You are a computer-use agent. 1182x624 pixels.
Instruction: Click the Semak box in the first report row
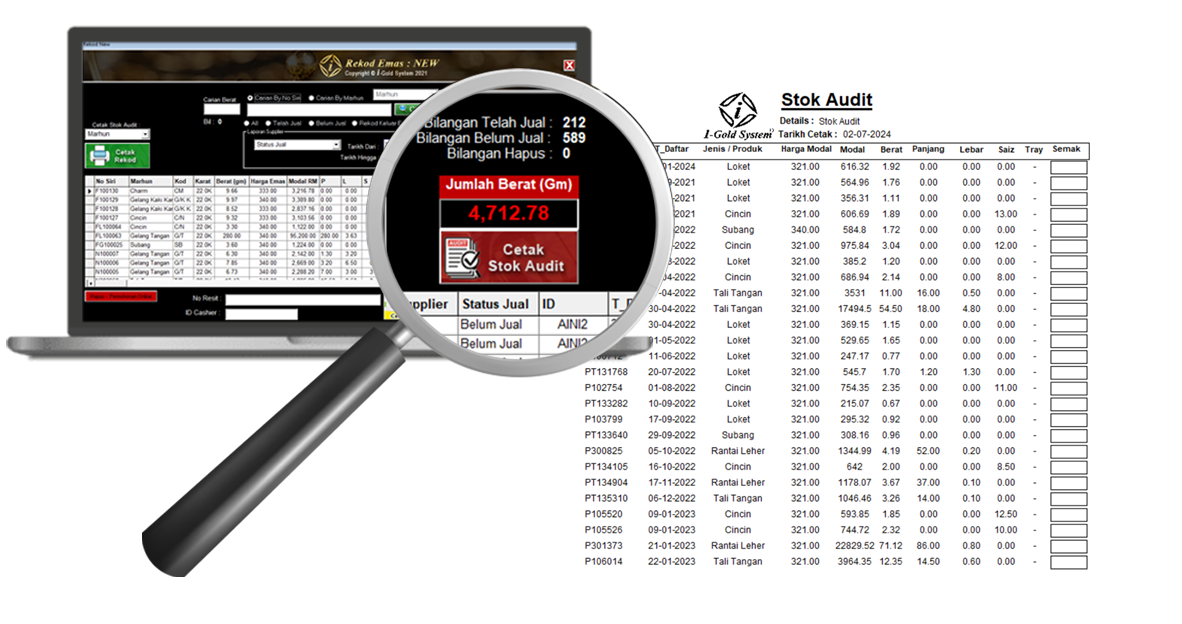(1067, 167)
